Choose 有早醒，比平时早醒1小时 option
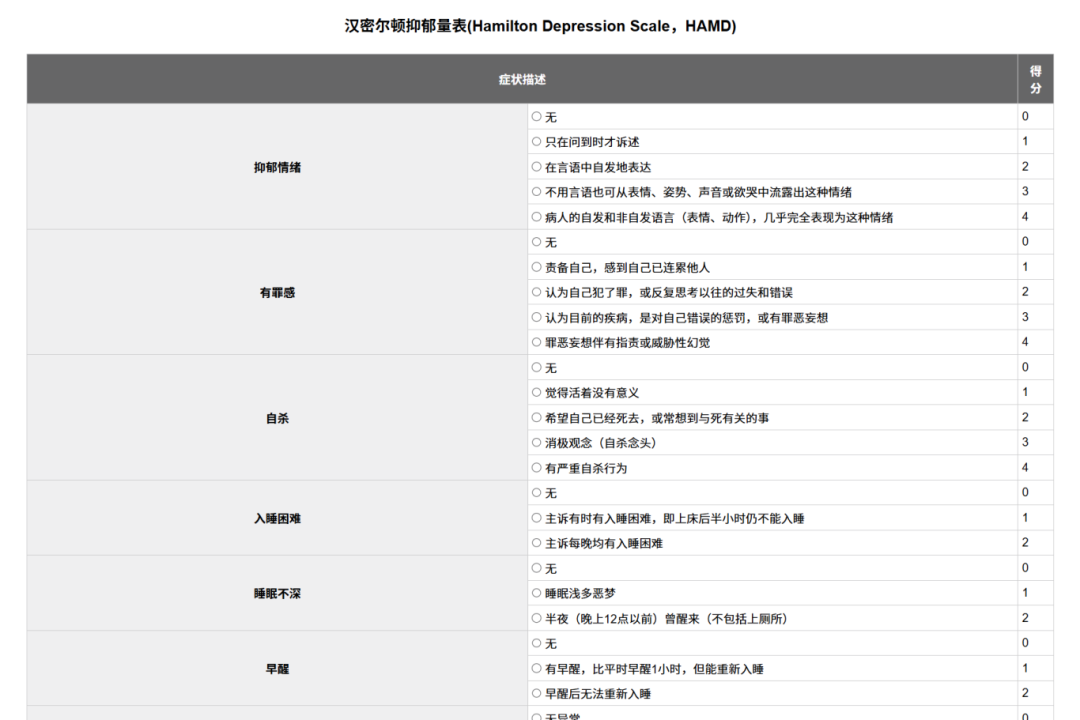1080x720 pixels. coord(537,668)
